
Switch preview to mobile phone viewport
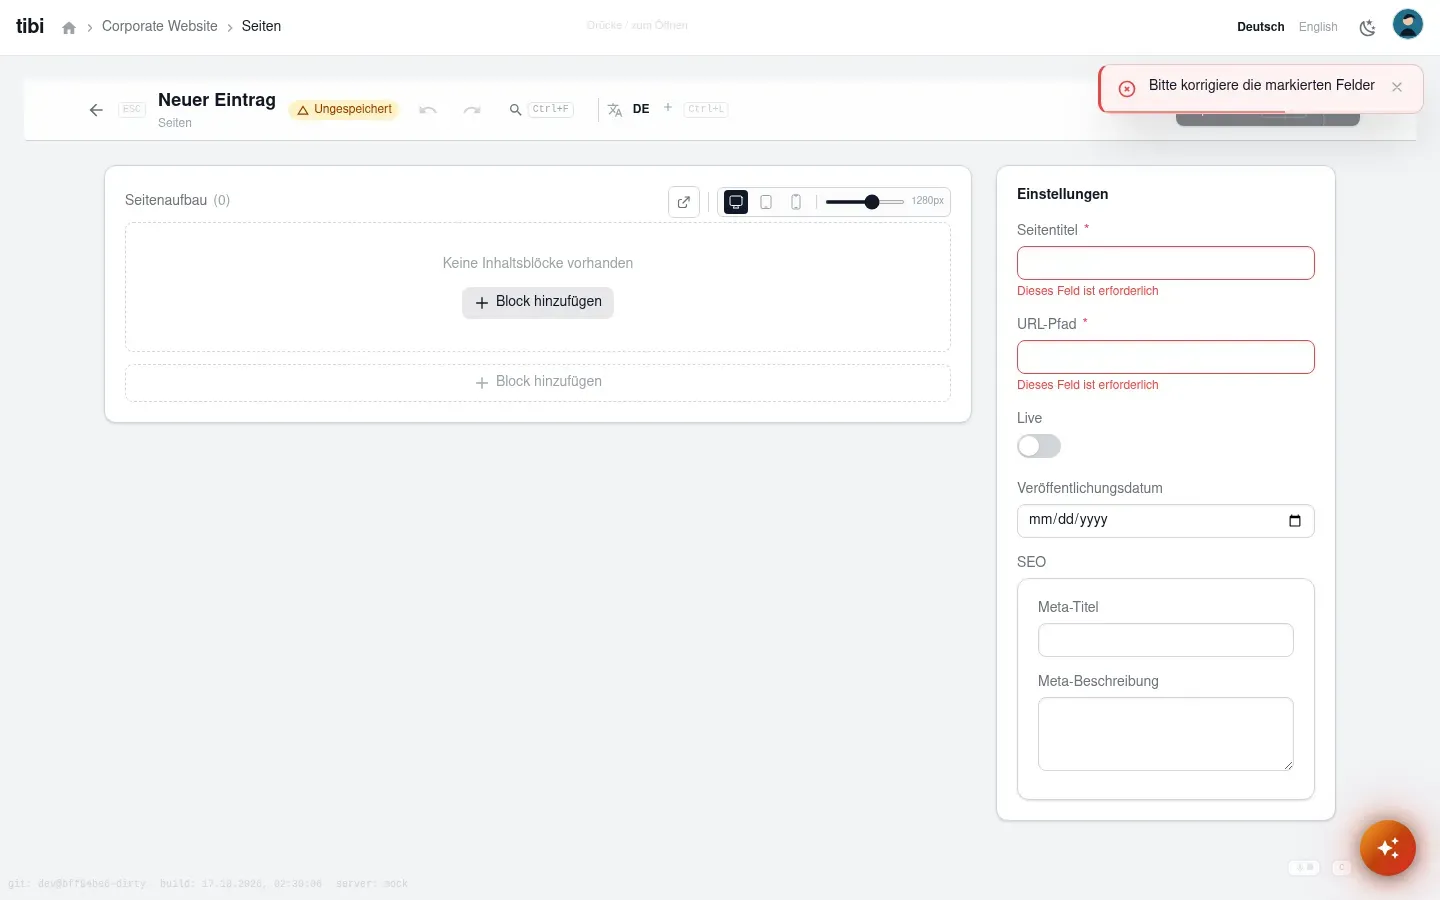(x=796, y=202)
